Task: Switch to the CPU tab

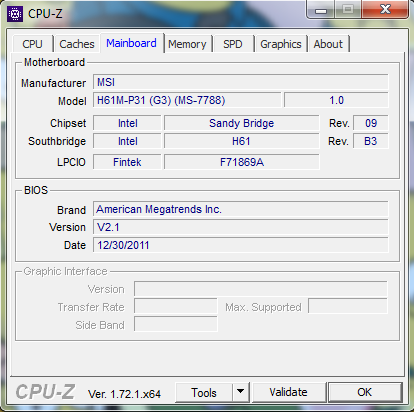Action: 33,44
